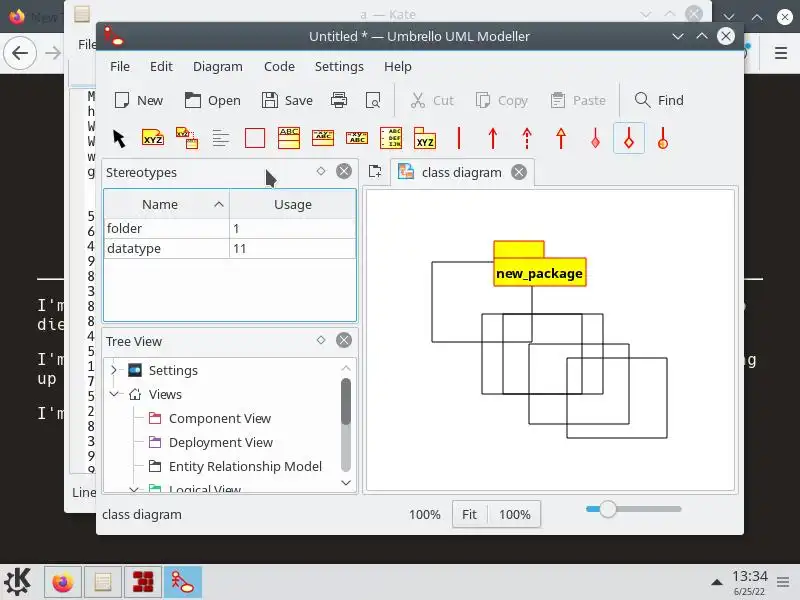This screenshot has height=600, width=800.
Task: Pick the Note tool in diagram toolbar
Action: [x=153, y=138]
